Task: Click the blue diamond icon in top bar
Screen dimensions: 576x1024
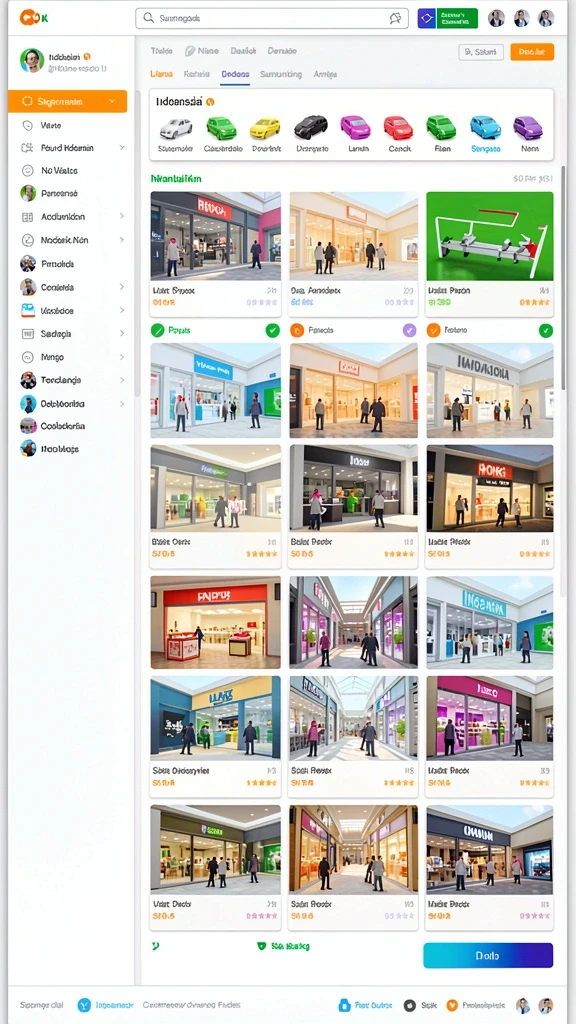Action: pyautogui.click(x=426, y=19)
